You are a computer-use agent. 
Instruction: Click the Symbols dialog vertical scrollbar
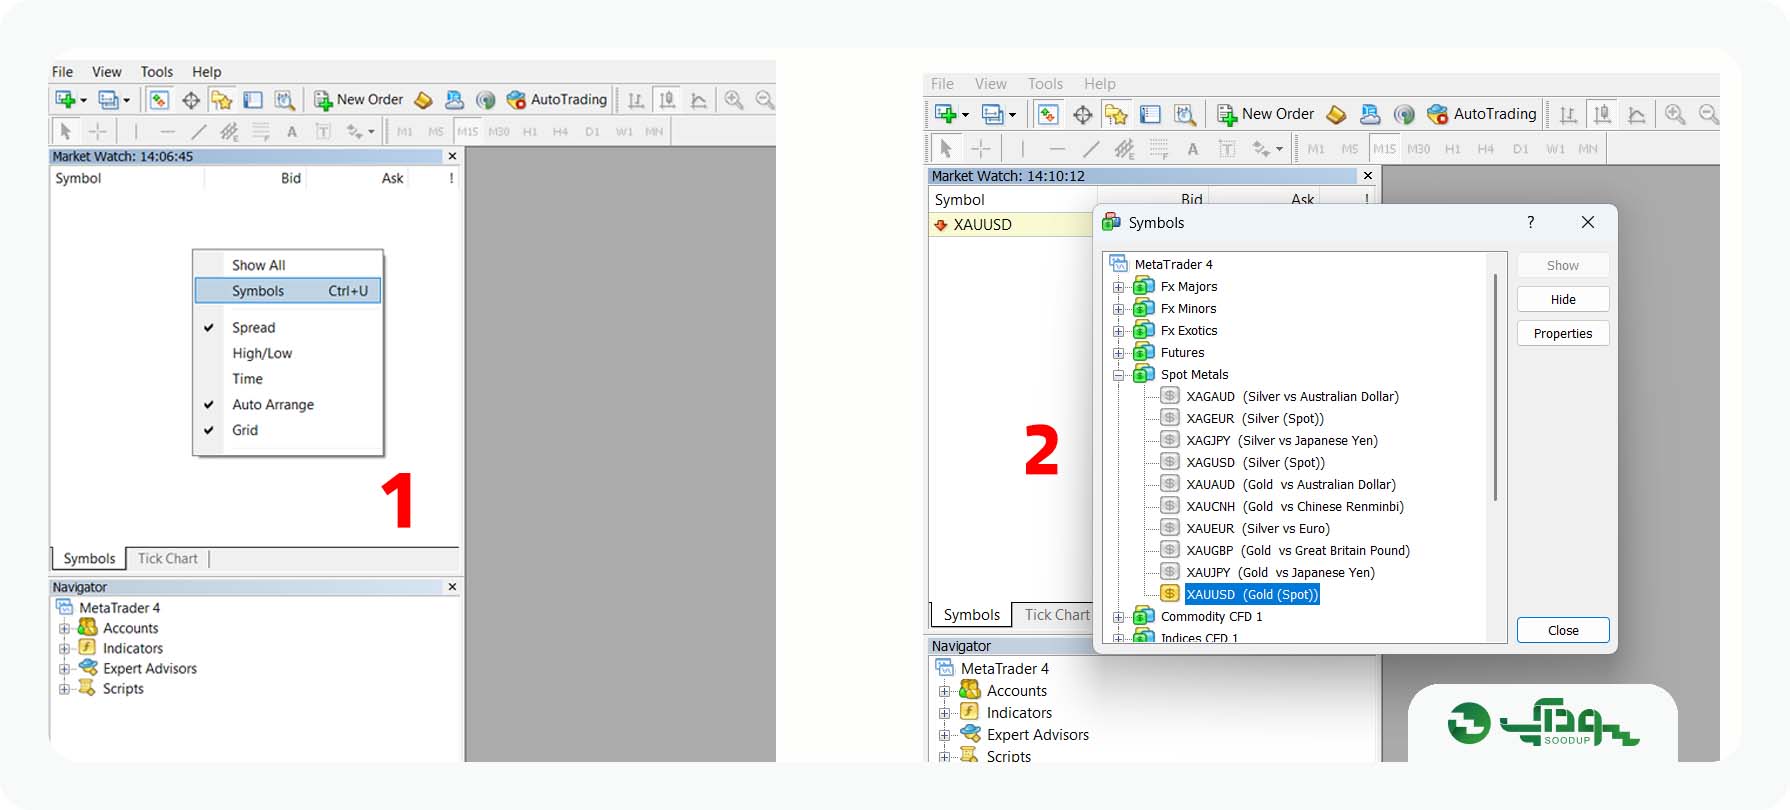(1496, 387)
